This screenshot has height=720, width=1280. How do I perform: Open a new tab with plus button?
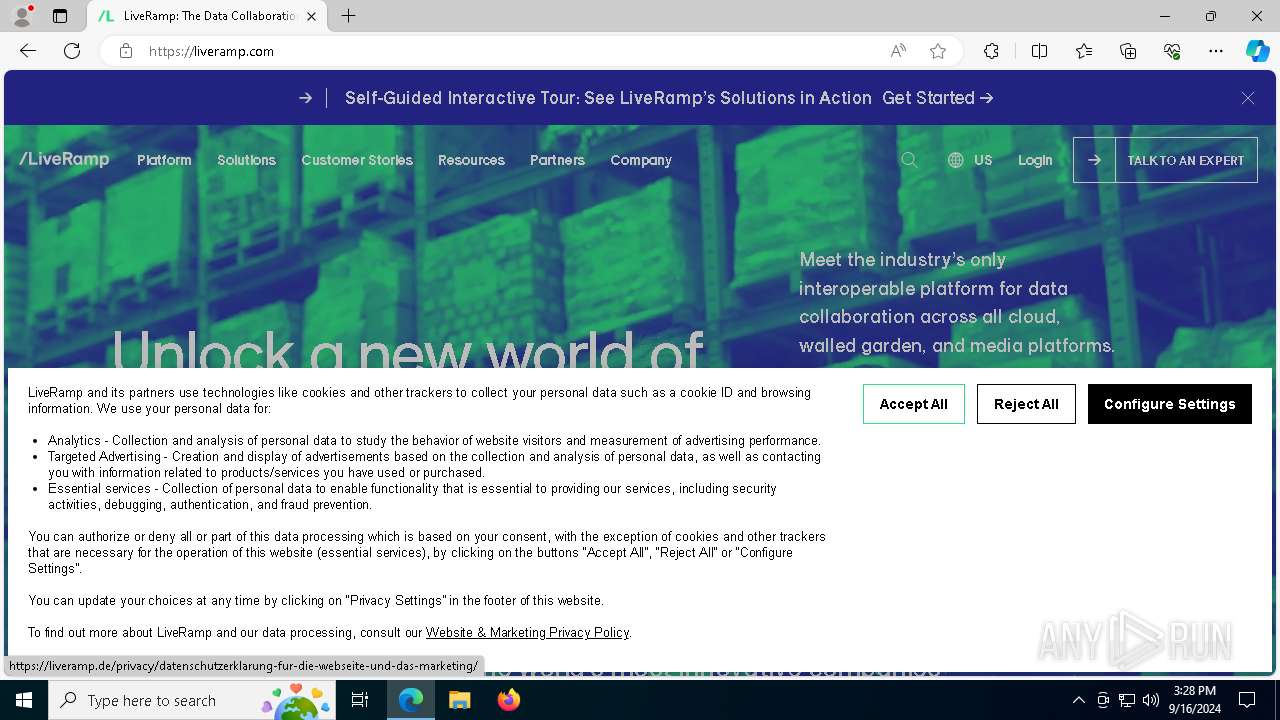348,16
